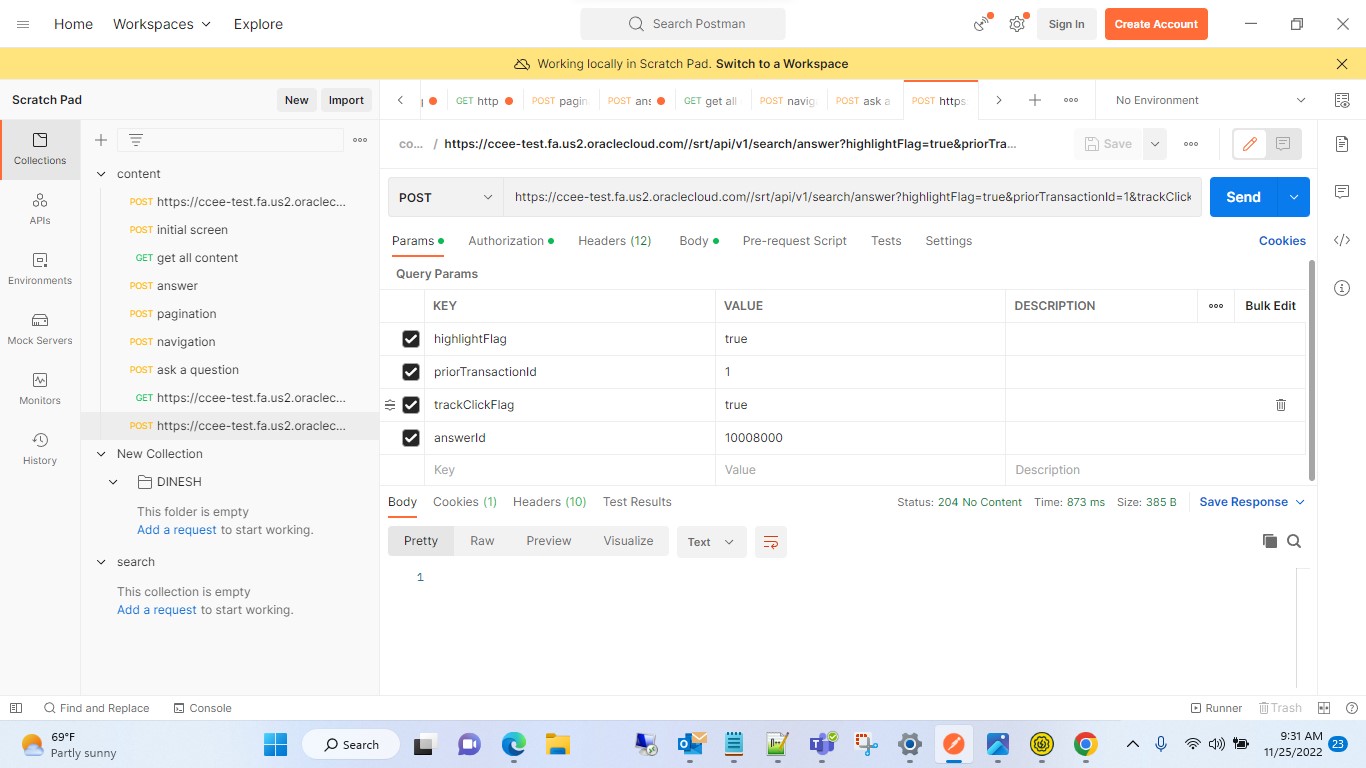The image size is (1366, 768).
Task: Open the Documentation panel icon
Action: 1341,143
